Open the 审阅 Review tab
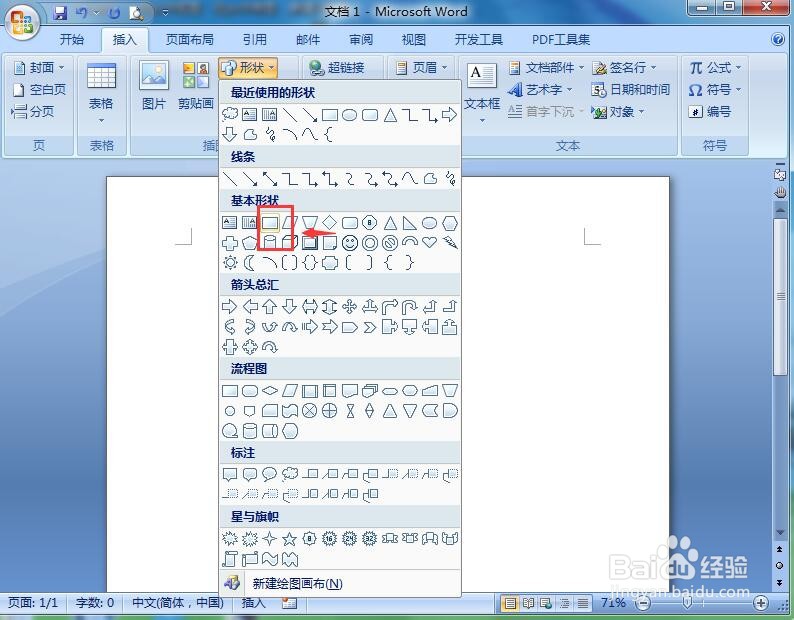This screenshot has height=620, width=794. tap(361, 40)
